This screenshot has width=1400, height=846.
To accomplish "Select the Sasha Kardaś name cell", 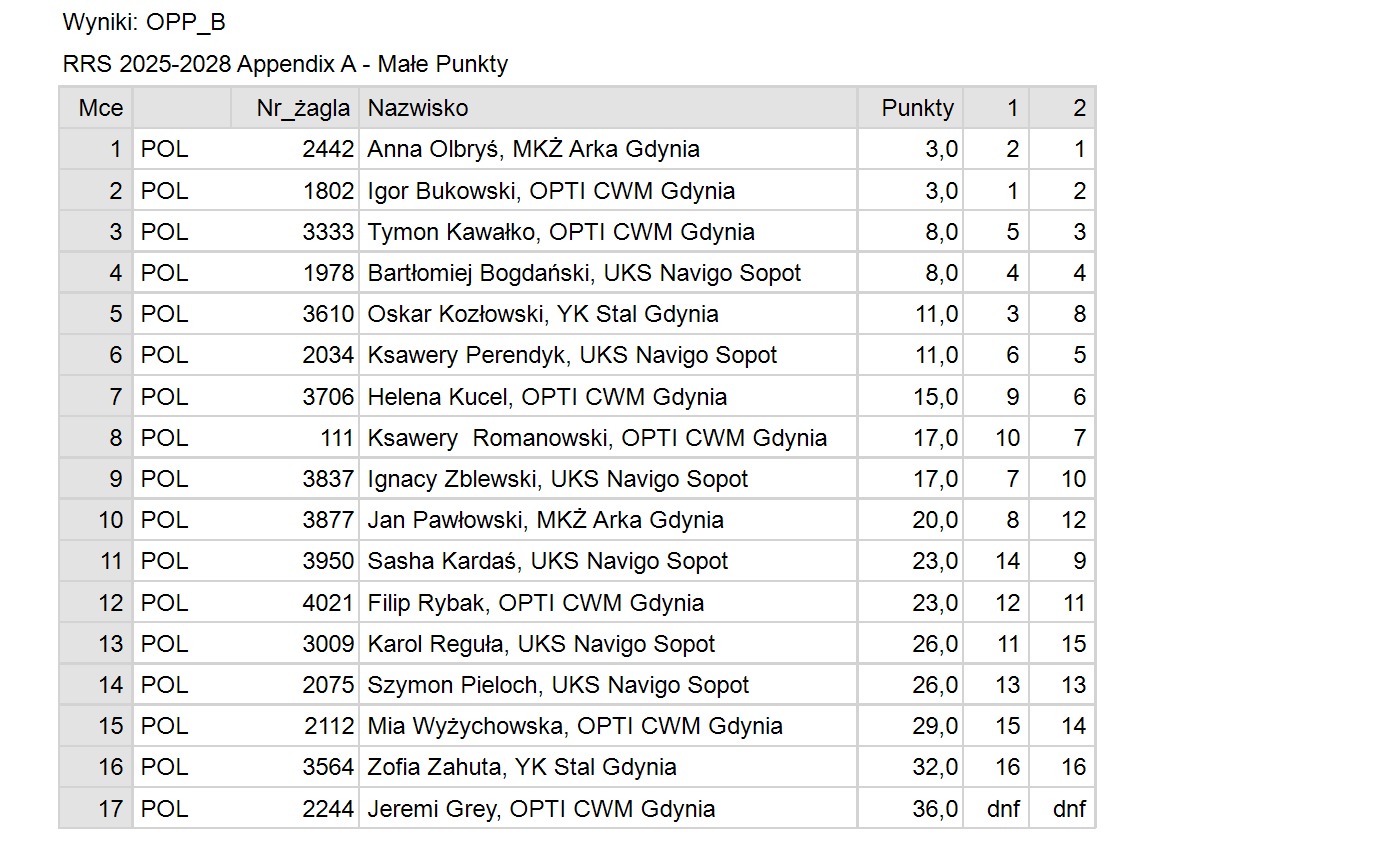I will tap(608, 561).
